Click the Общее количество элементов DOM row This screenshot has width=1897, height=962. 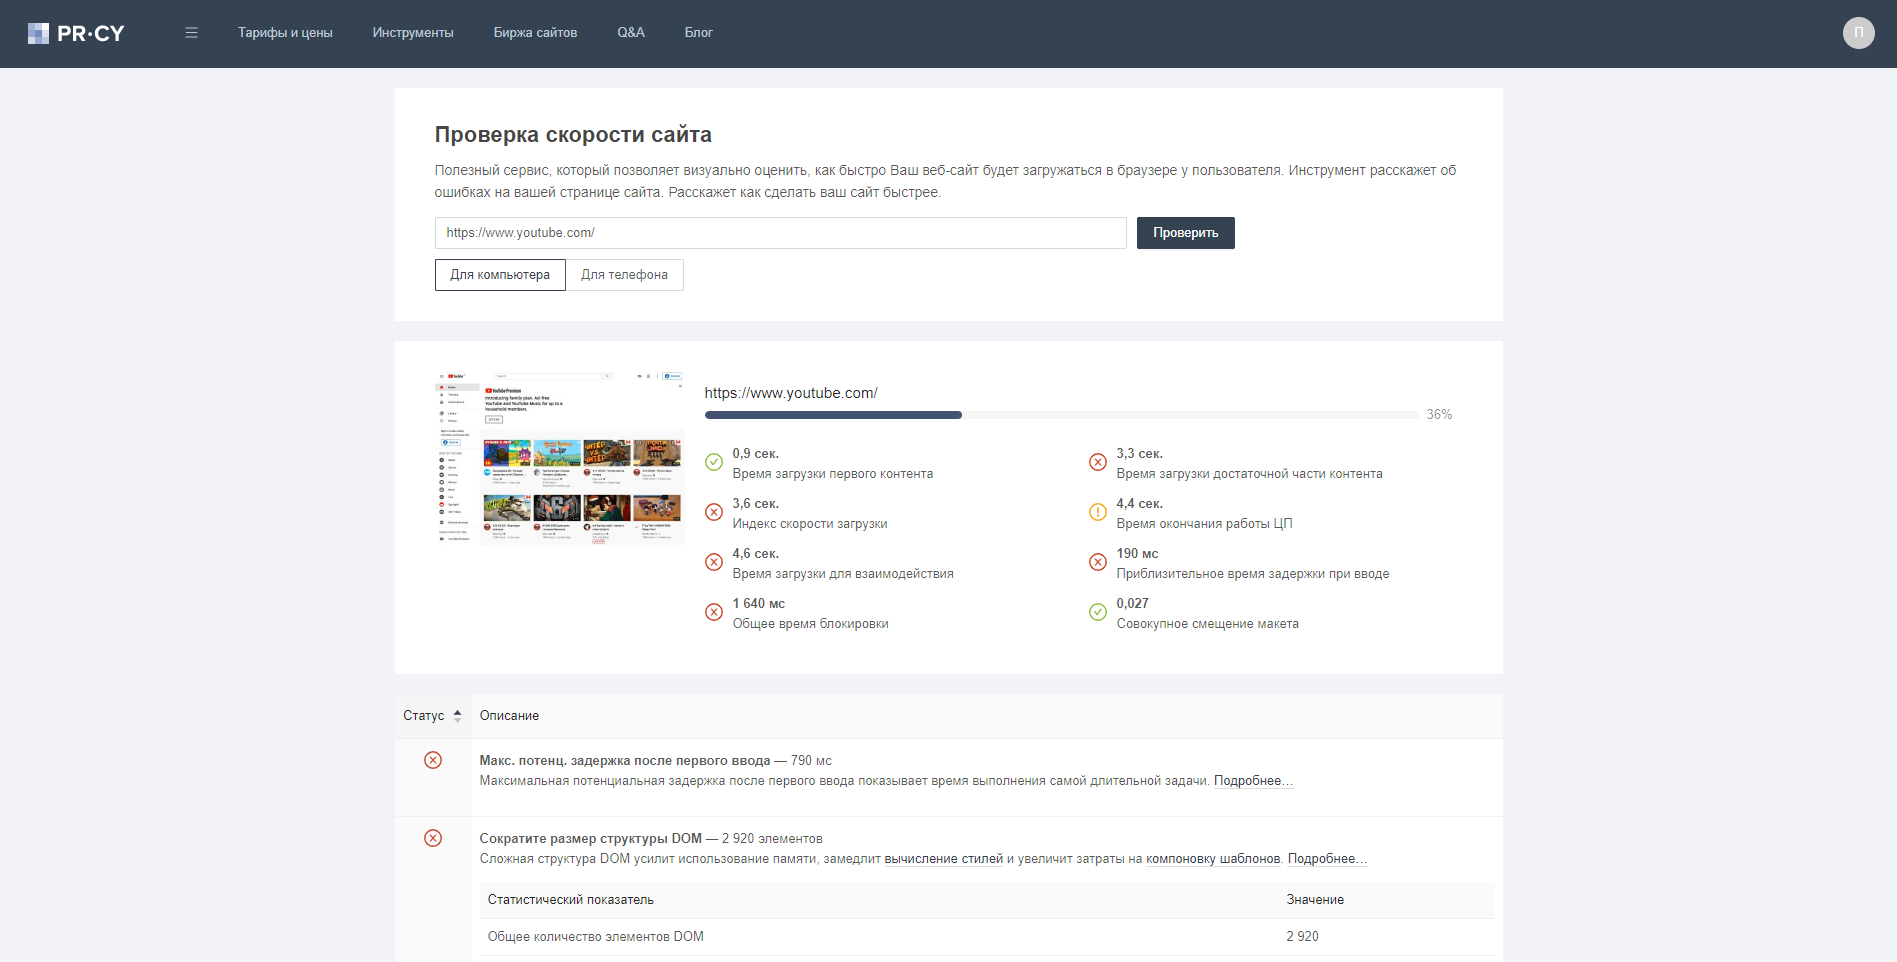tap(987, 937)
